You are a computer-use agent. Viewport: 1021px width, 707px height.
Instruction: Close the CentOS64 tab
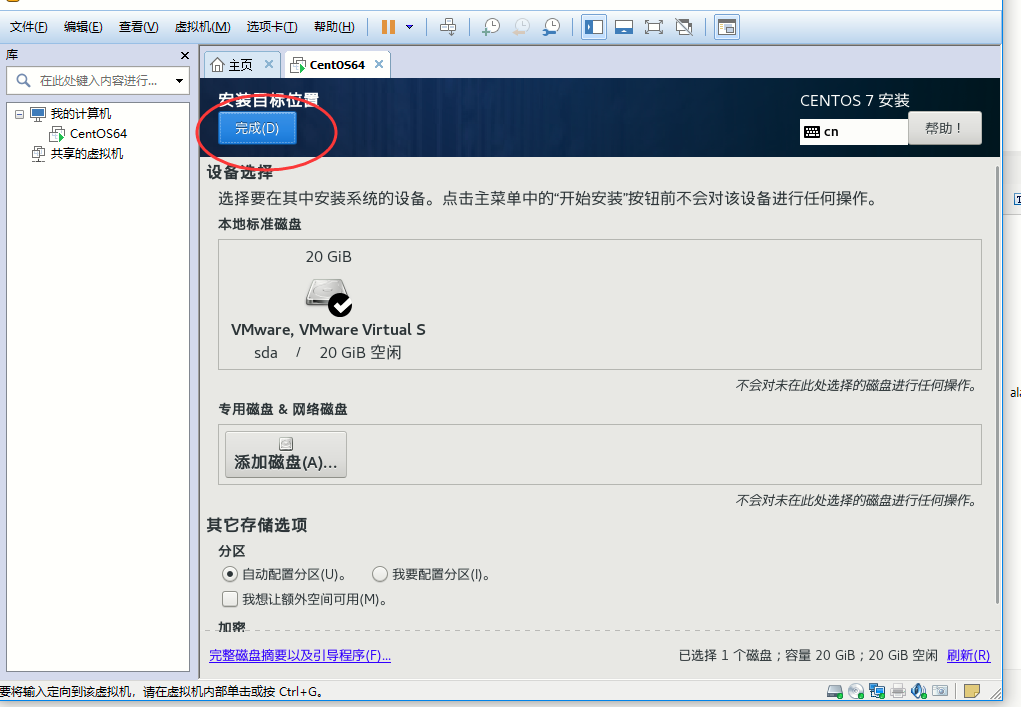click(379, 64)
